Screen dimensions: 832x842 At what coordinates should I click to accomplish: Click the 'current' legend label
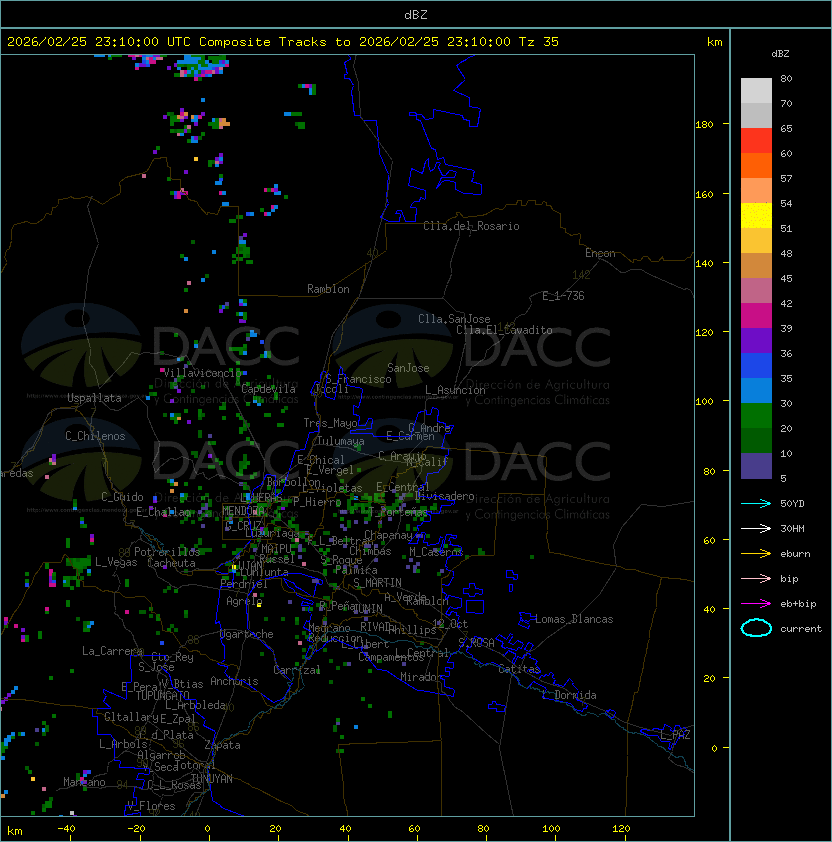[x=801, y=628]
